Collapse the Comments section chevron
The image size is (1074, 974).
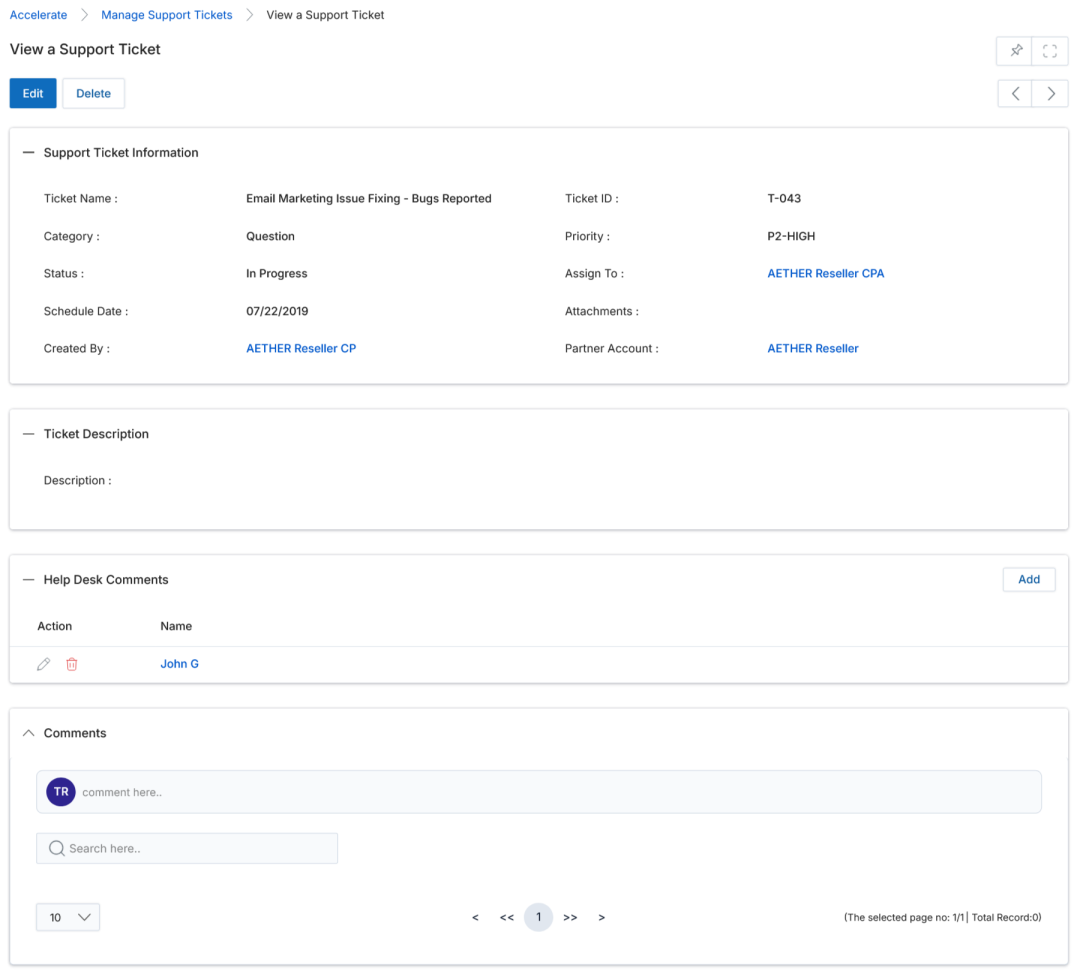28,733
